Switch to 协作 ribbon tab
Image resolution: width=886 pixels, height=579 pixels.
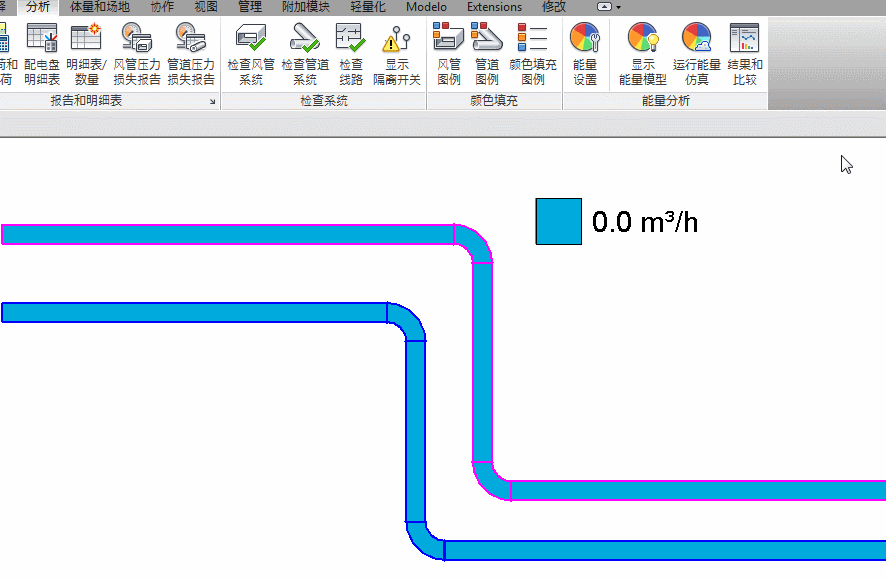pos(162,7)
